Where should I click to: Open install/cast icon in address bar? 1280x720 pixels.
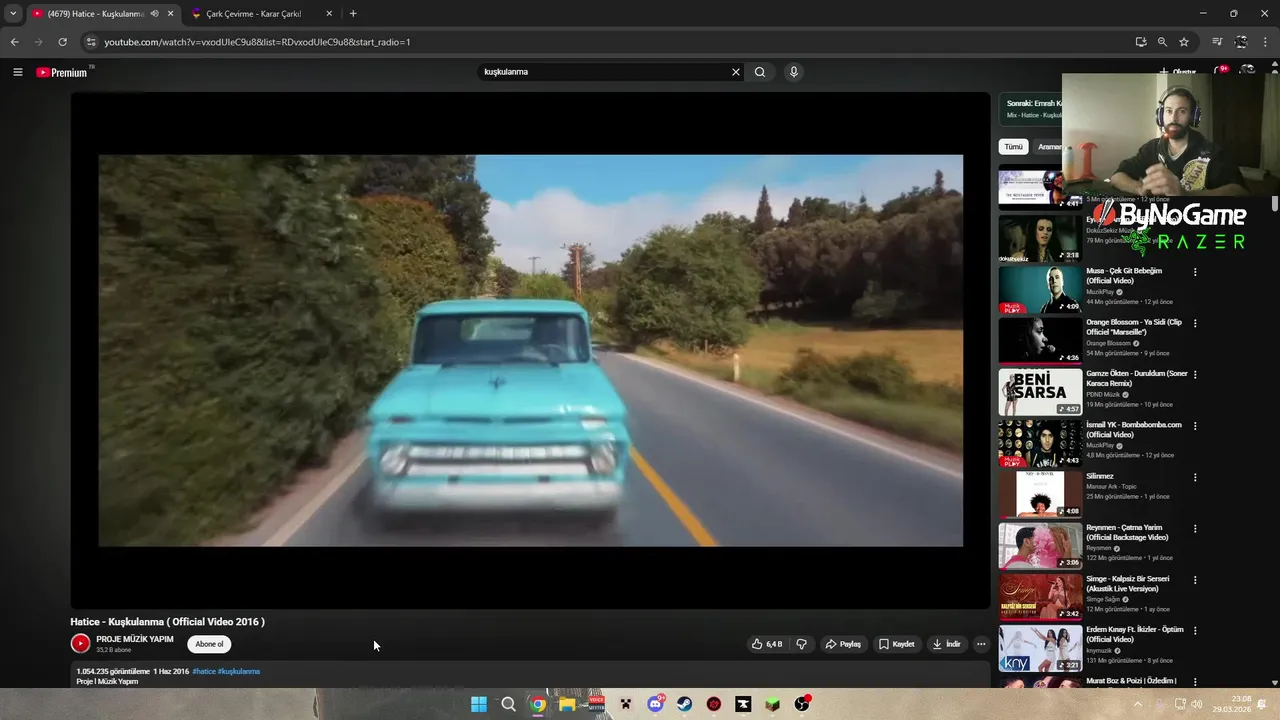[1140, 42]
